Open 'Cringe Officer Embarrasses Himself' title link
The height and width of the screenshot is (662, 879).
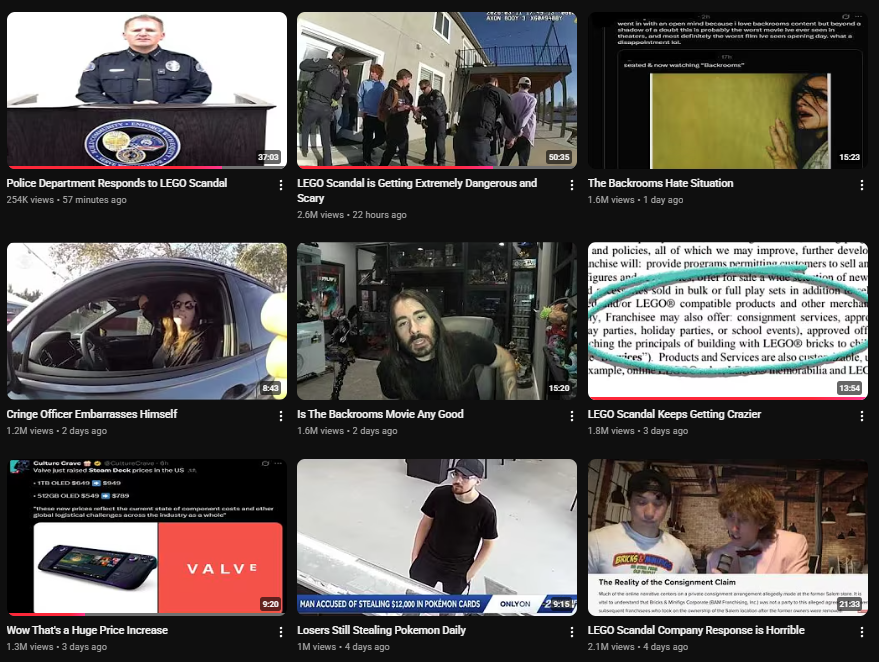(x=92, y=414)
